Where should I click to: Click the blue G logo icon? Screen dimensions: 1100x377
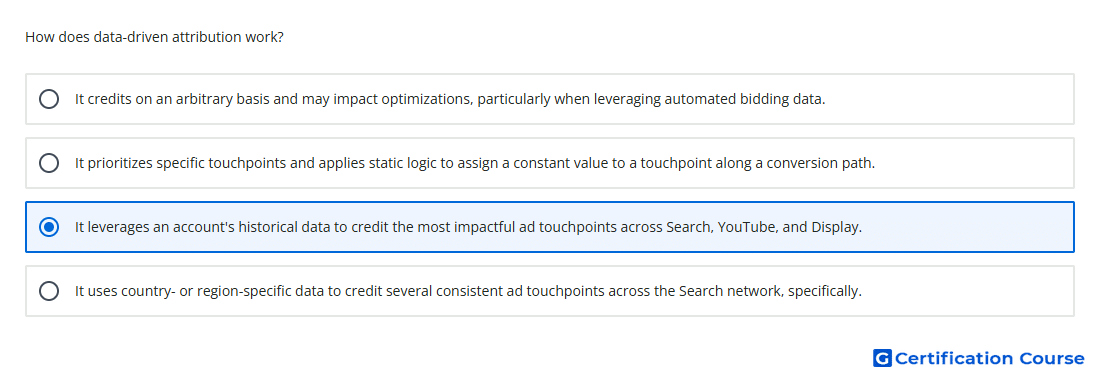(x=882, y=359)
